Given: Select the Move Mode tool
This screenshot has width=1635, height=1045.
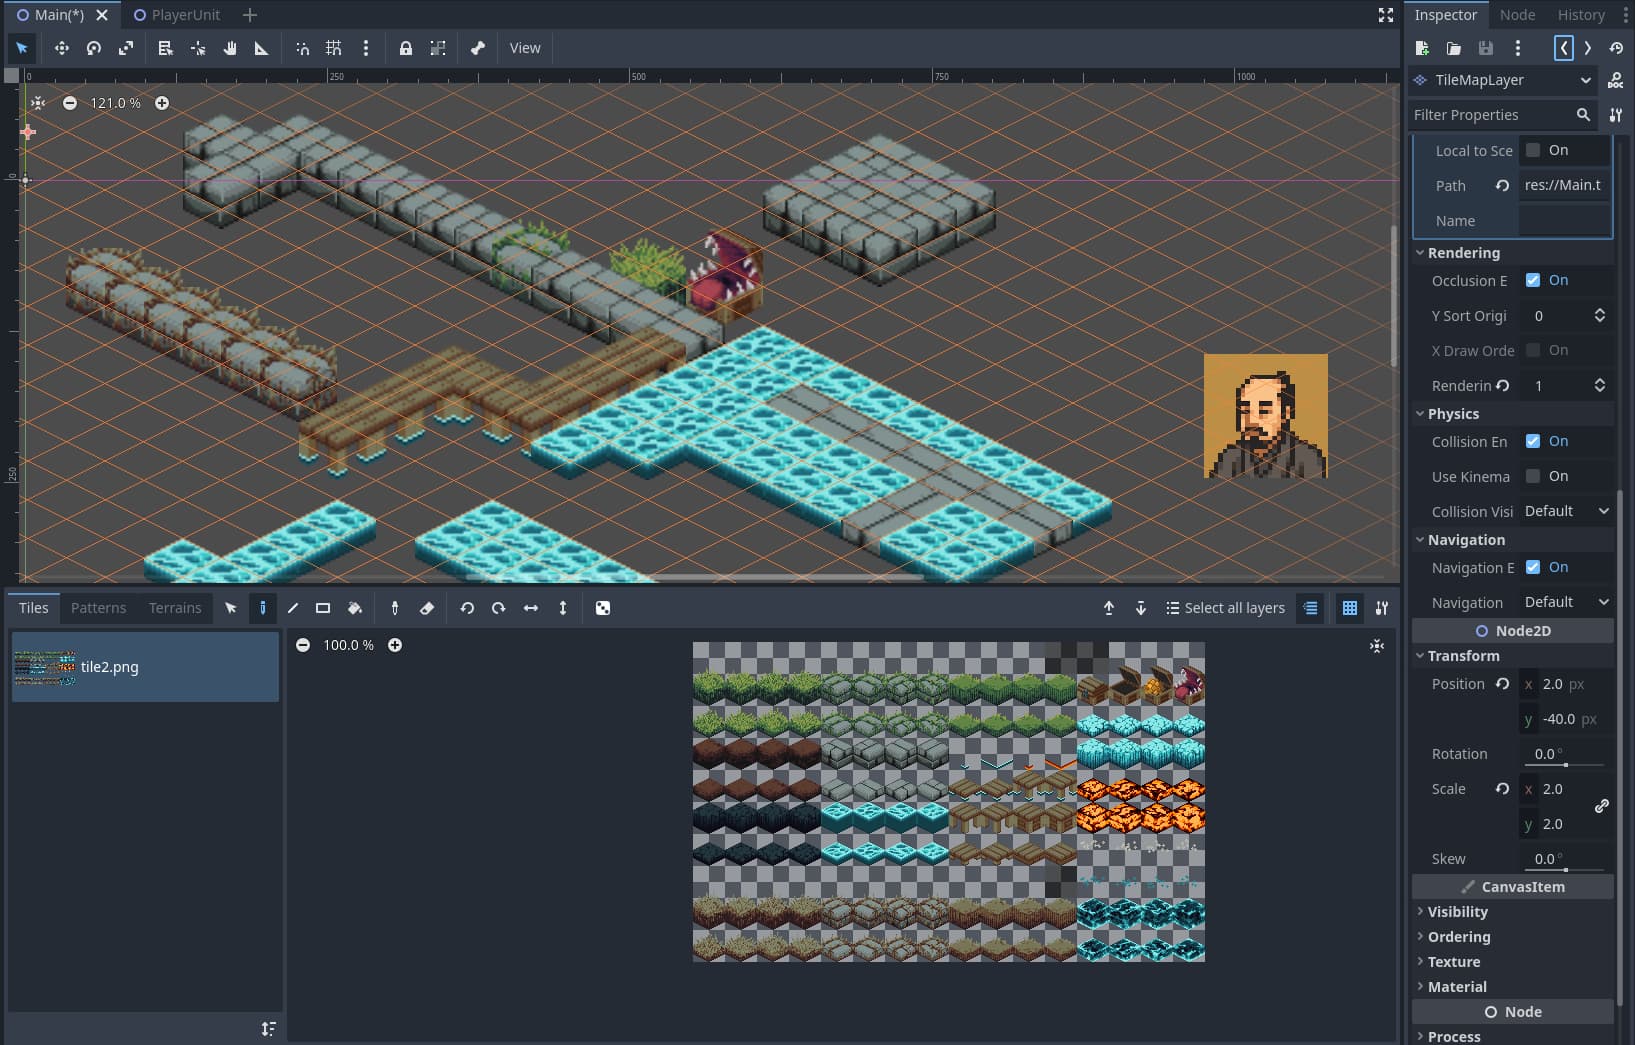Looking at the screenshot, I should [62, 48].
